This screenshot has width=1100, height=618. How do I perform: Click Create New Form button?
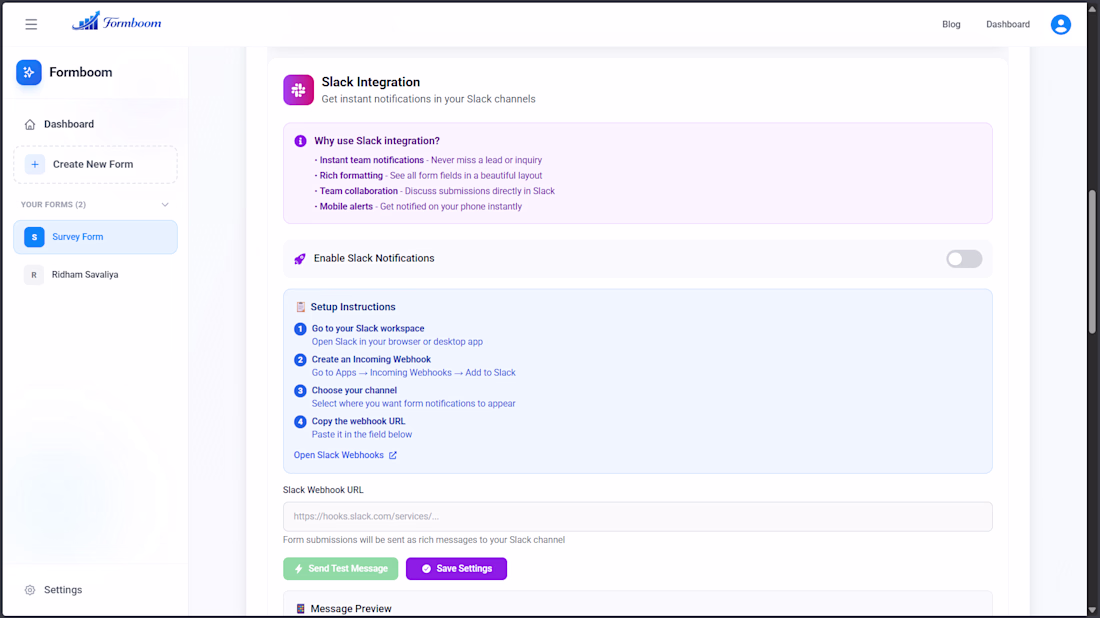pos(95,164)
